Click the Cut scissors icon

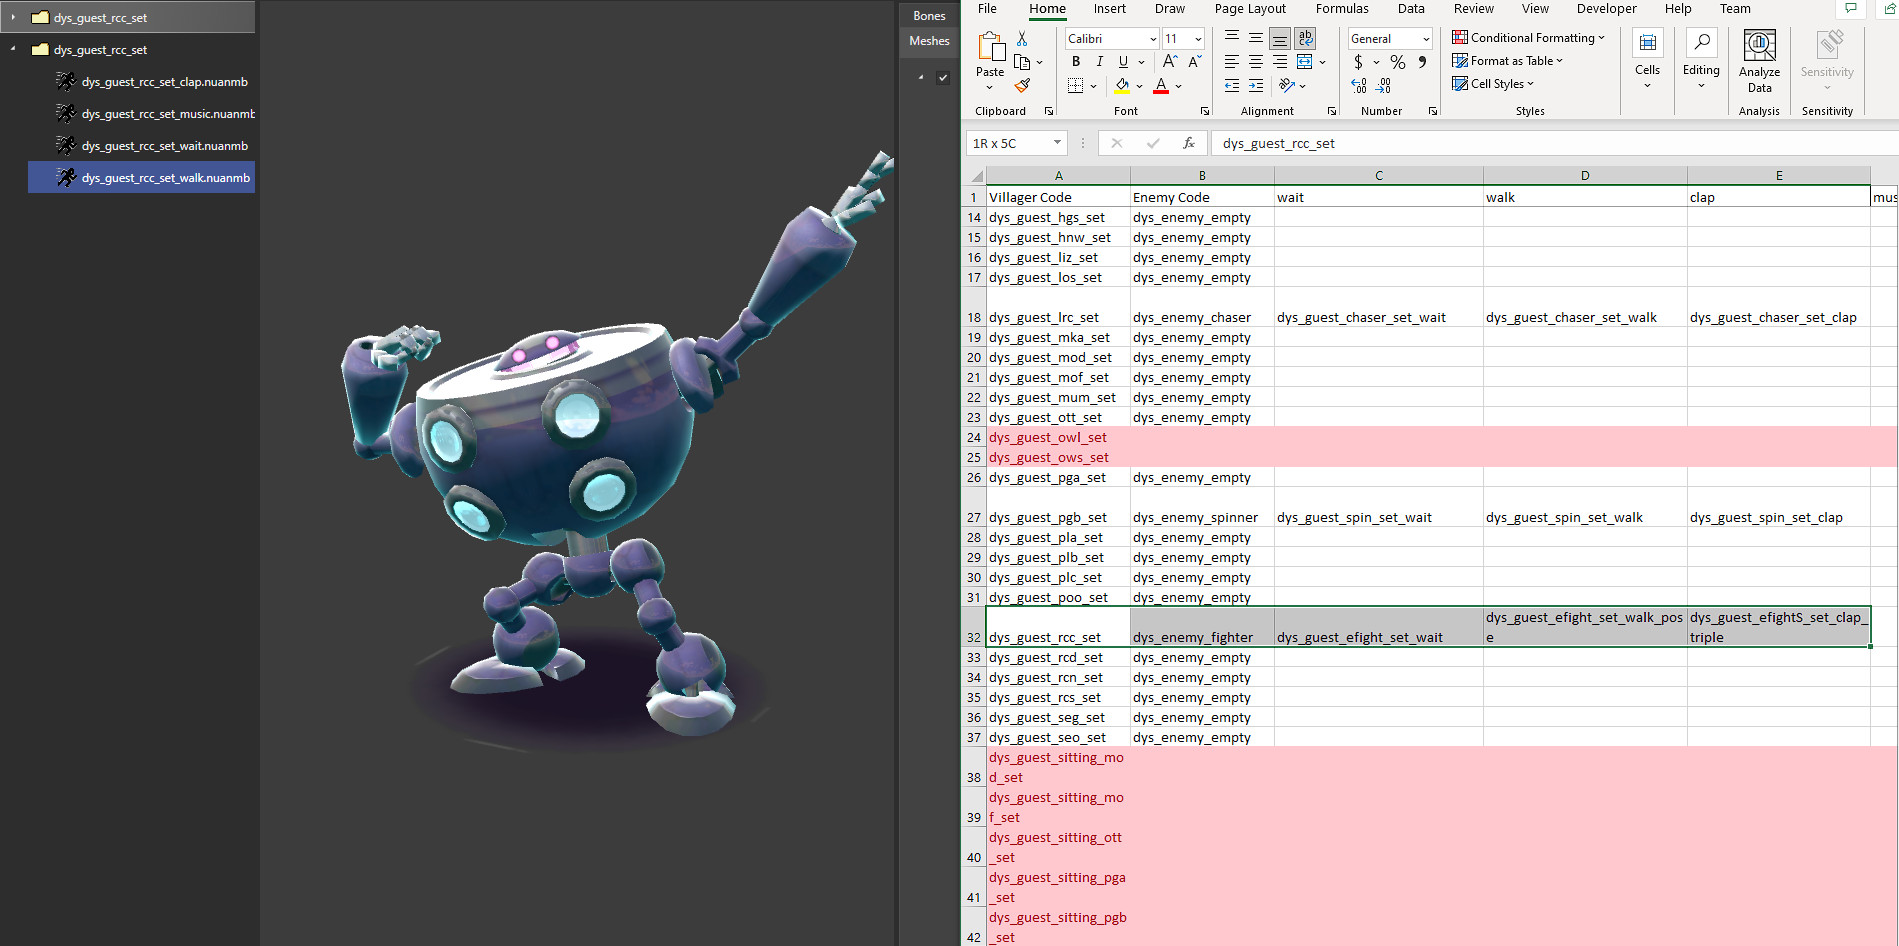pyautogui.click(x=1022, y=39)
